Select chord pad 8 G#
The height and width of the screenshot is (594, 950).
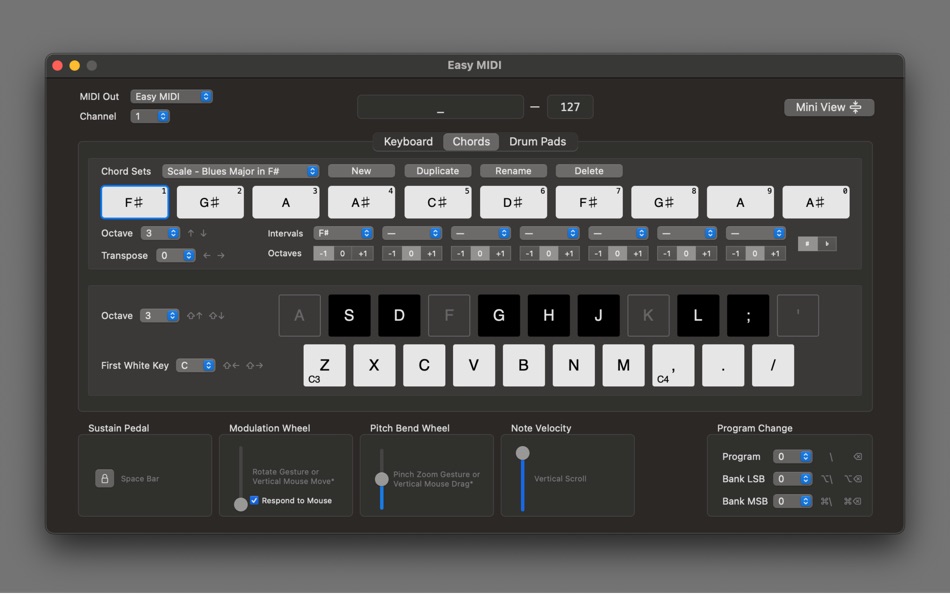point(665,202)
